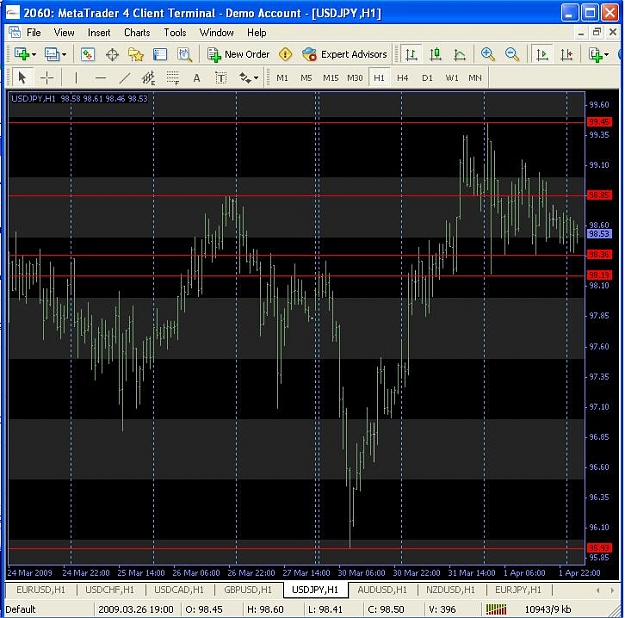Open the Tools menu
The image size is (625, 618).
[x=175, y=32]
